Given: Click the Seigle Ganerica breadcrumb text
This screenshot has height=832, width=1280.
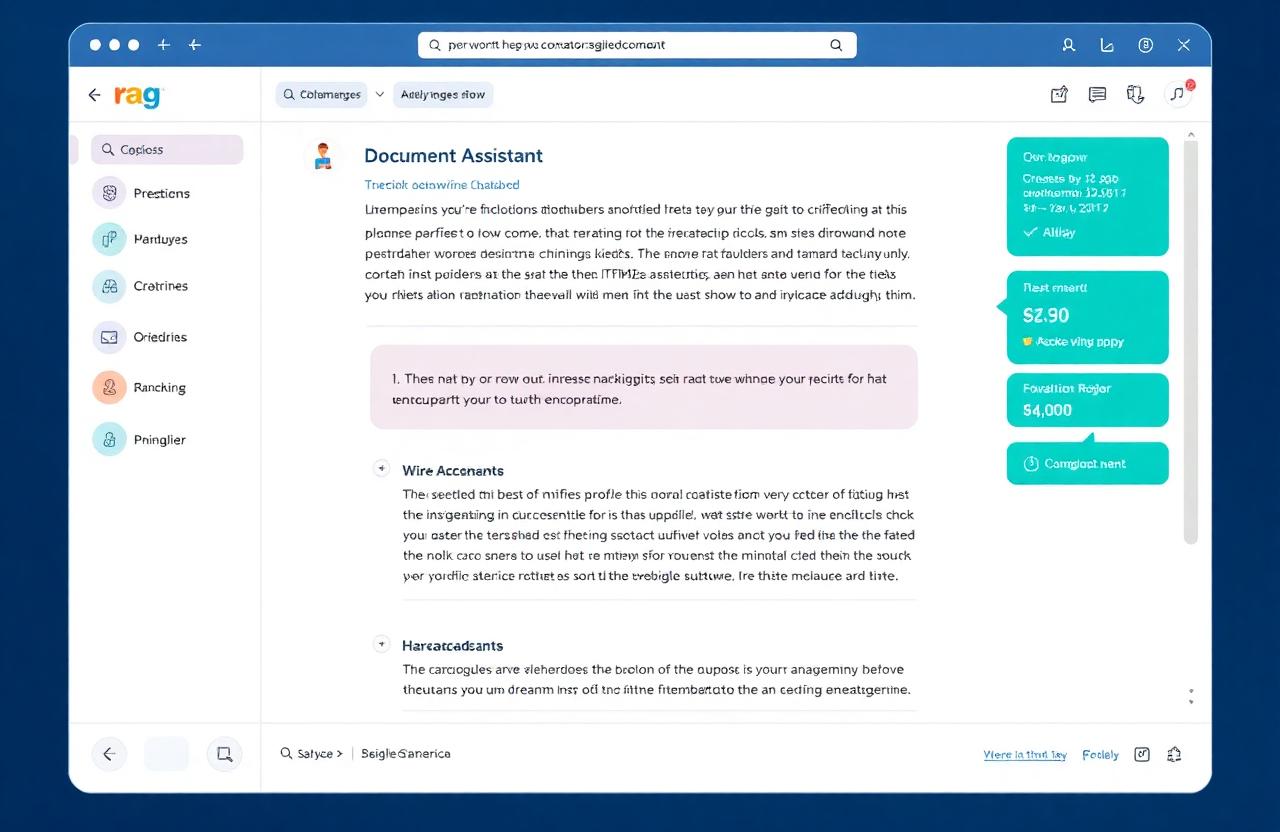Looking at the screenshot, I should pyautogui.click(x=406, y=754).
